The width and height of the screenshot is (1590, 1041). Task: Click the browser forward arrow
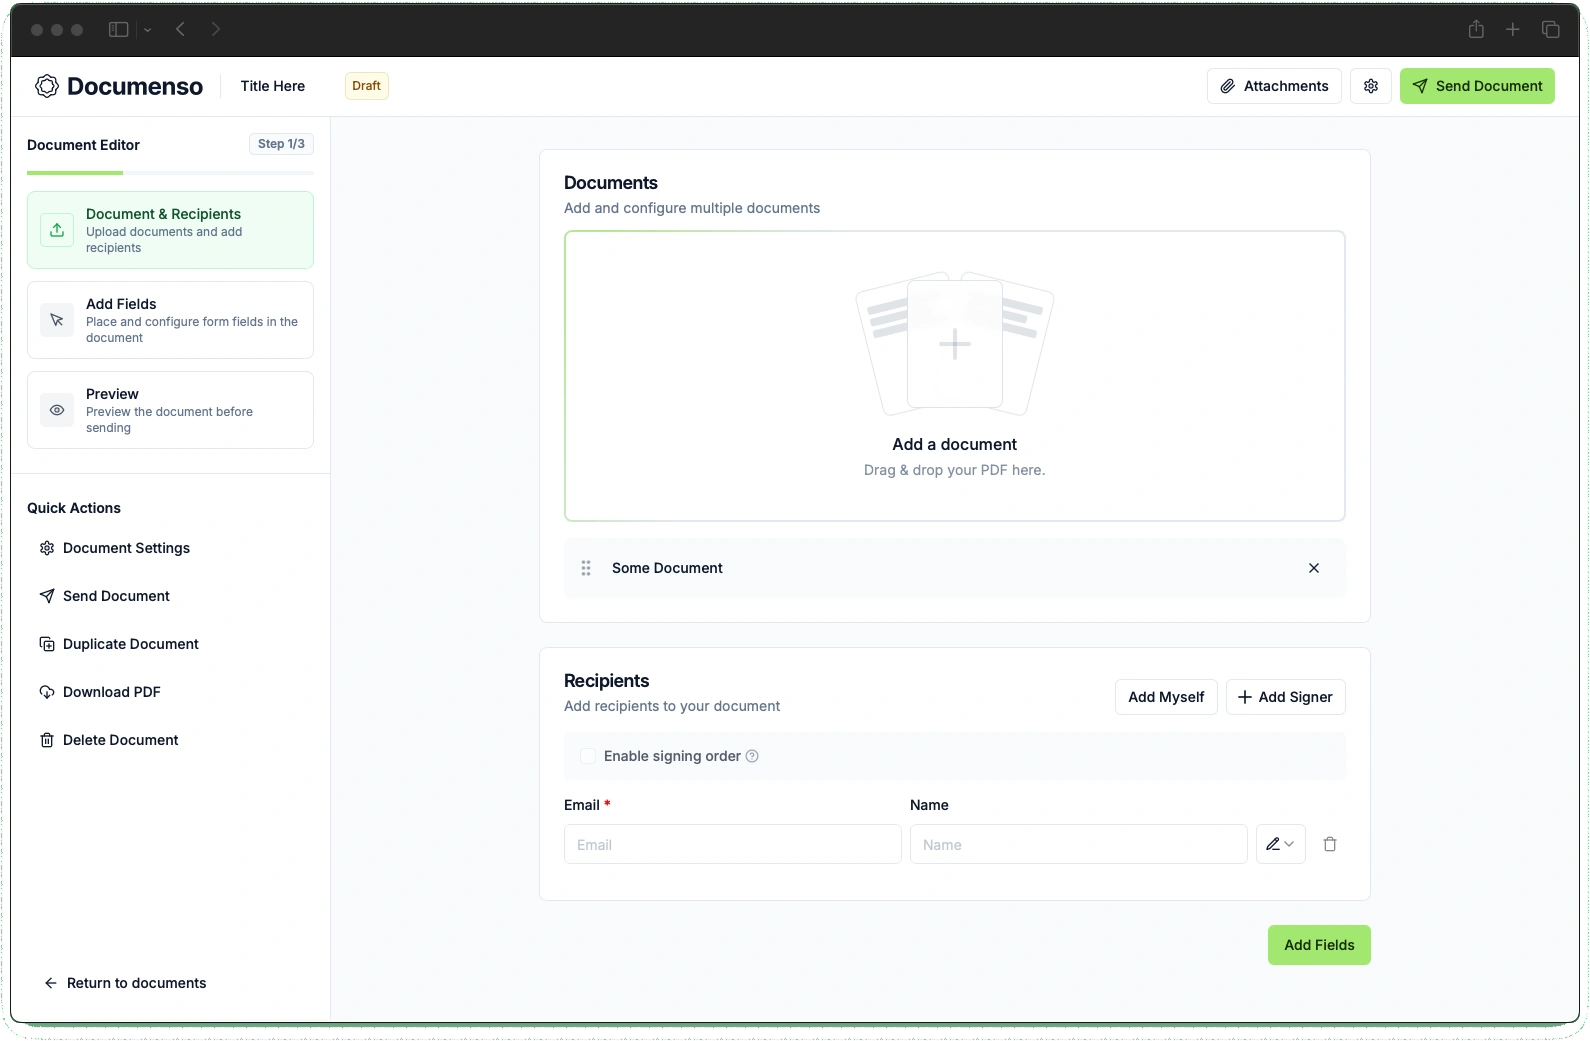pos(216,30)
